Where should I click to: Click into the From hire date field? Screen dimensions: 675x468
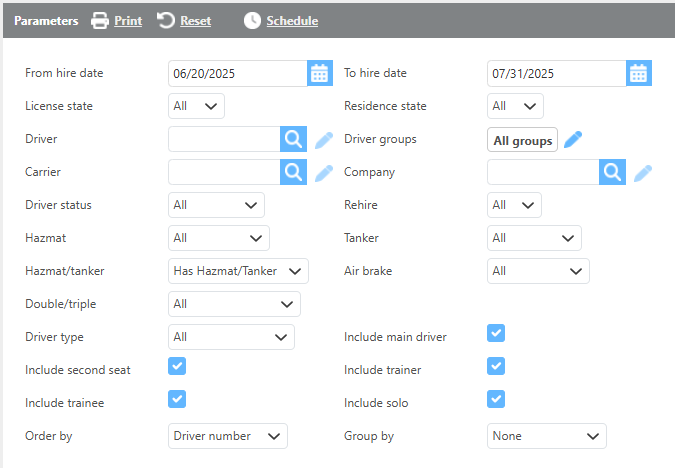(237, 74)
